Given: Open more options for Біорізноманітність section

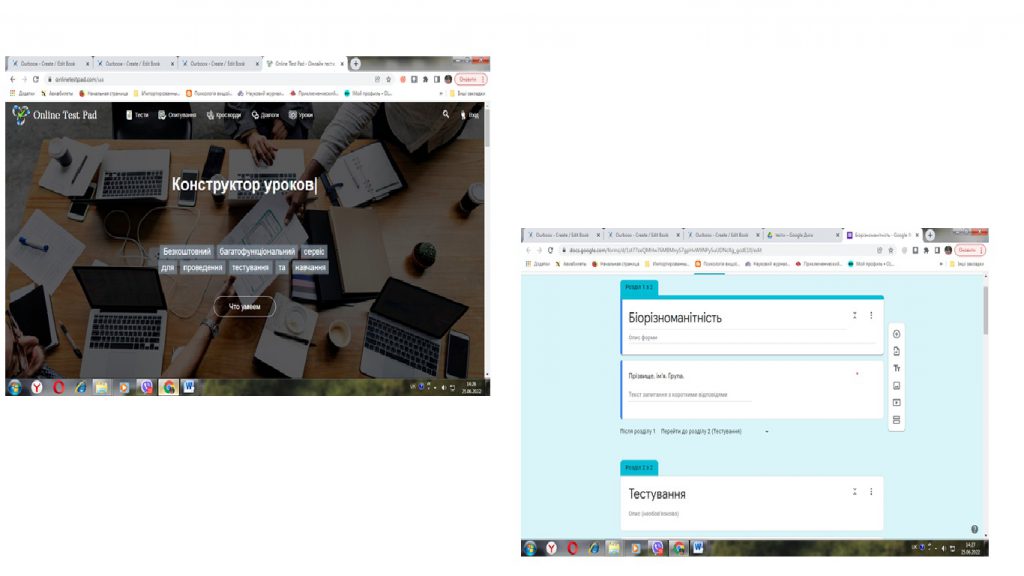Looking at the screenshot, I should point(871,315).
